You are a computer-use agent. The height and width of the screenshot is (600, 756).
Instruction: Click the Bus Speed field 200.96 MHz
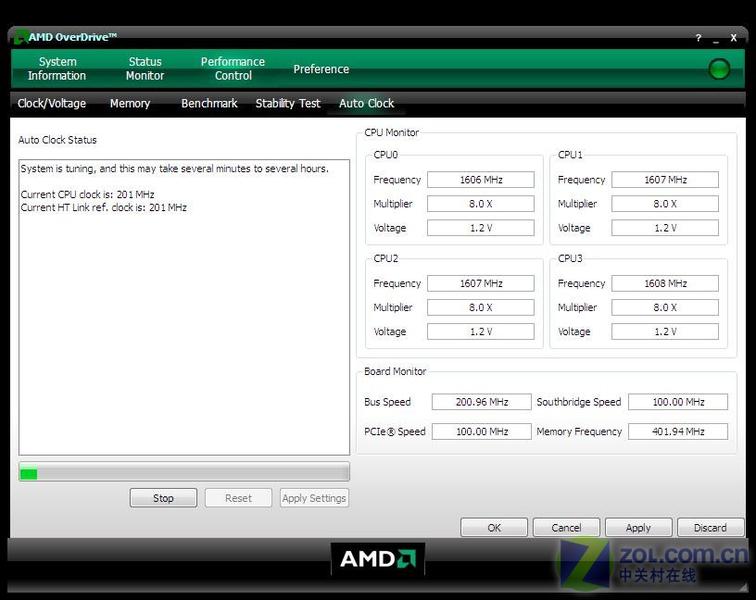tap(482, 402)
